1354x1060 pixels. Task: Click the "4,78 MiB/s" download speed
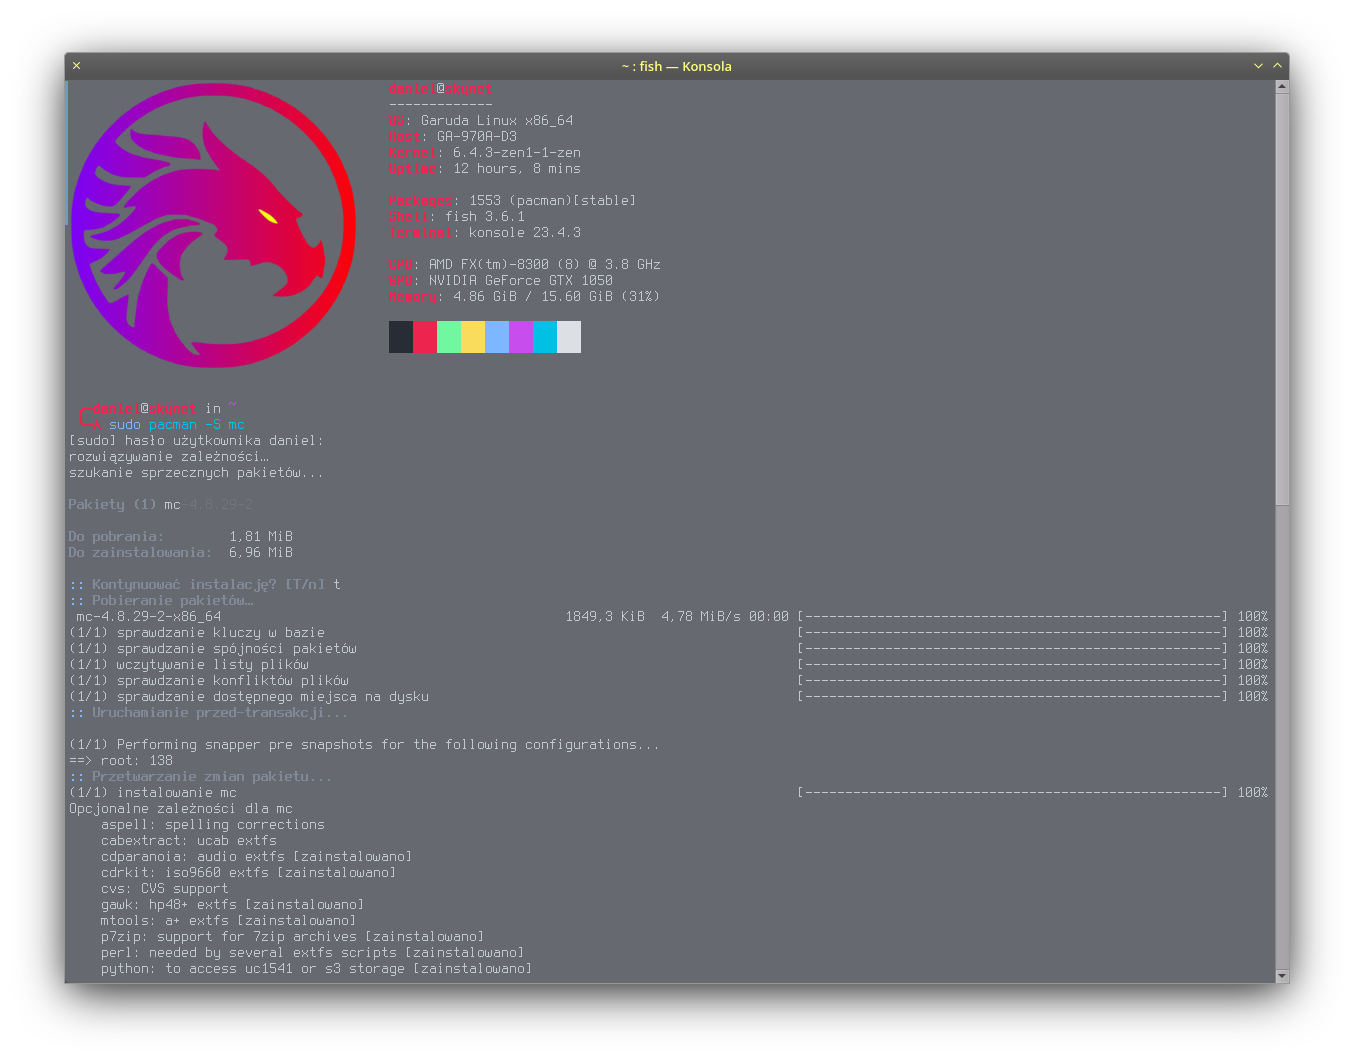(x=701, y=617)
